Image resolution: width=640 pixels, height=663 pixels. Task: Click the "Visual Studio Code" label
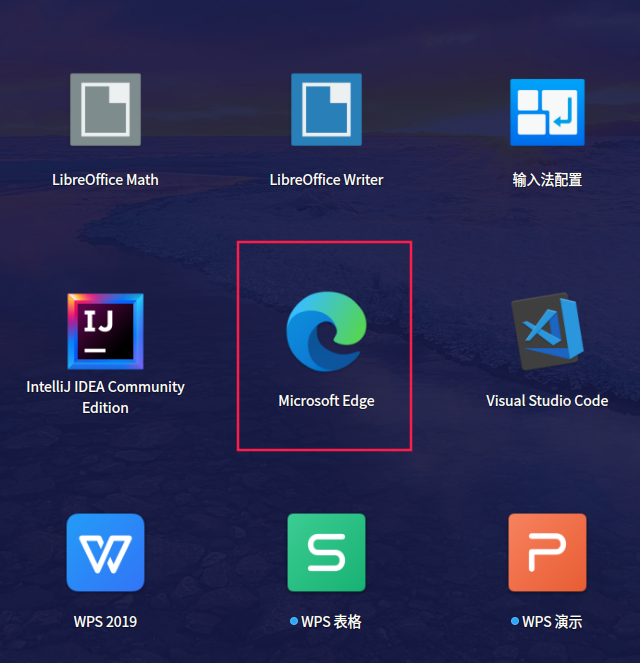tap(547, 401)
